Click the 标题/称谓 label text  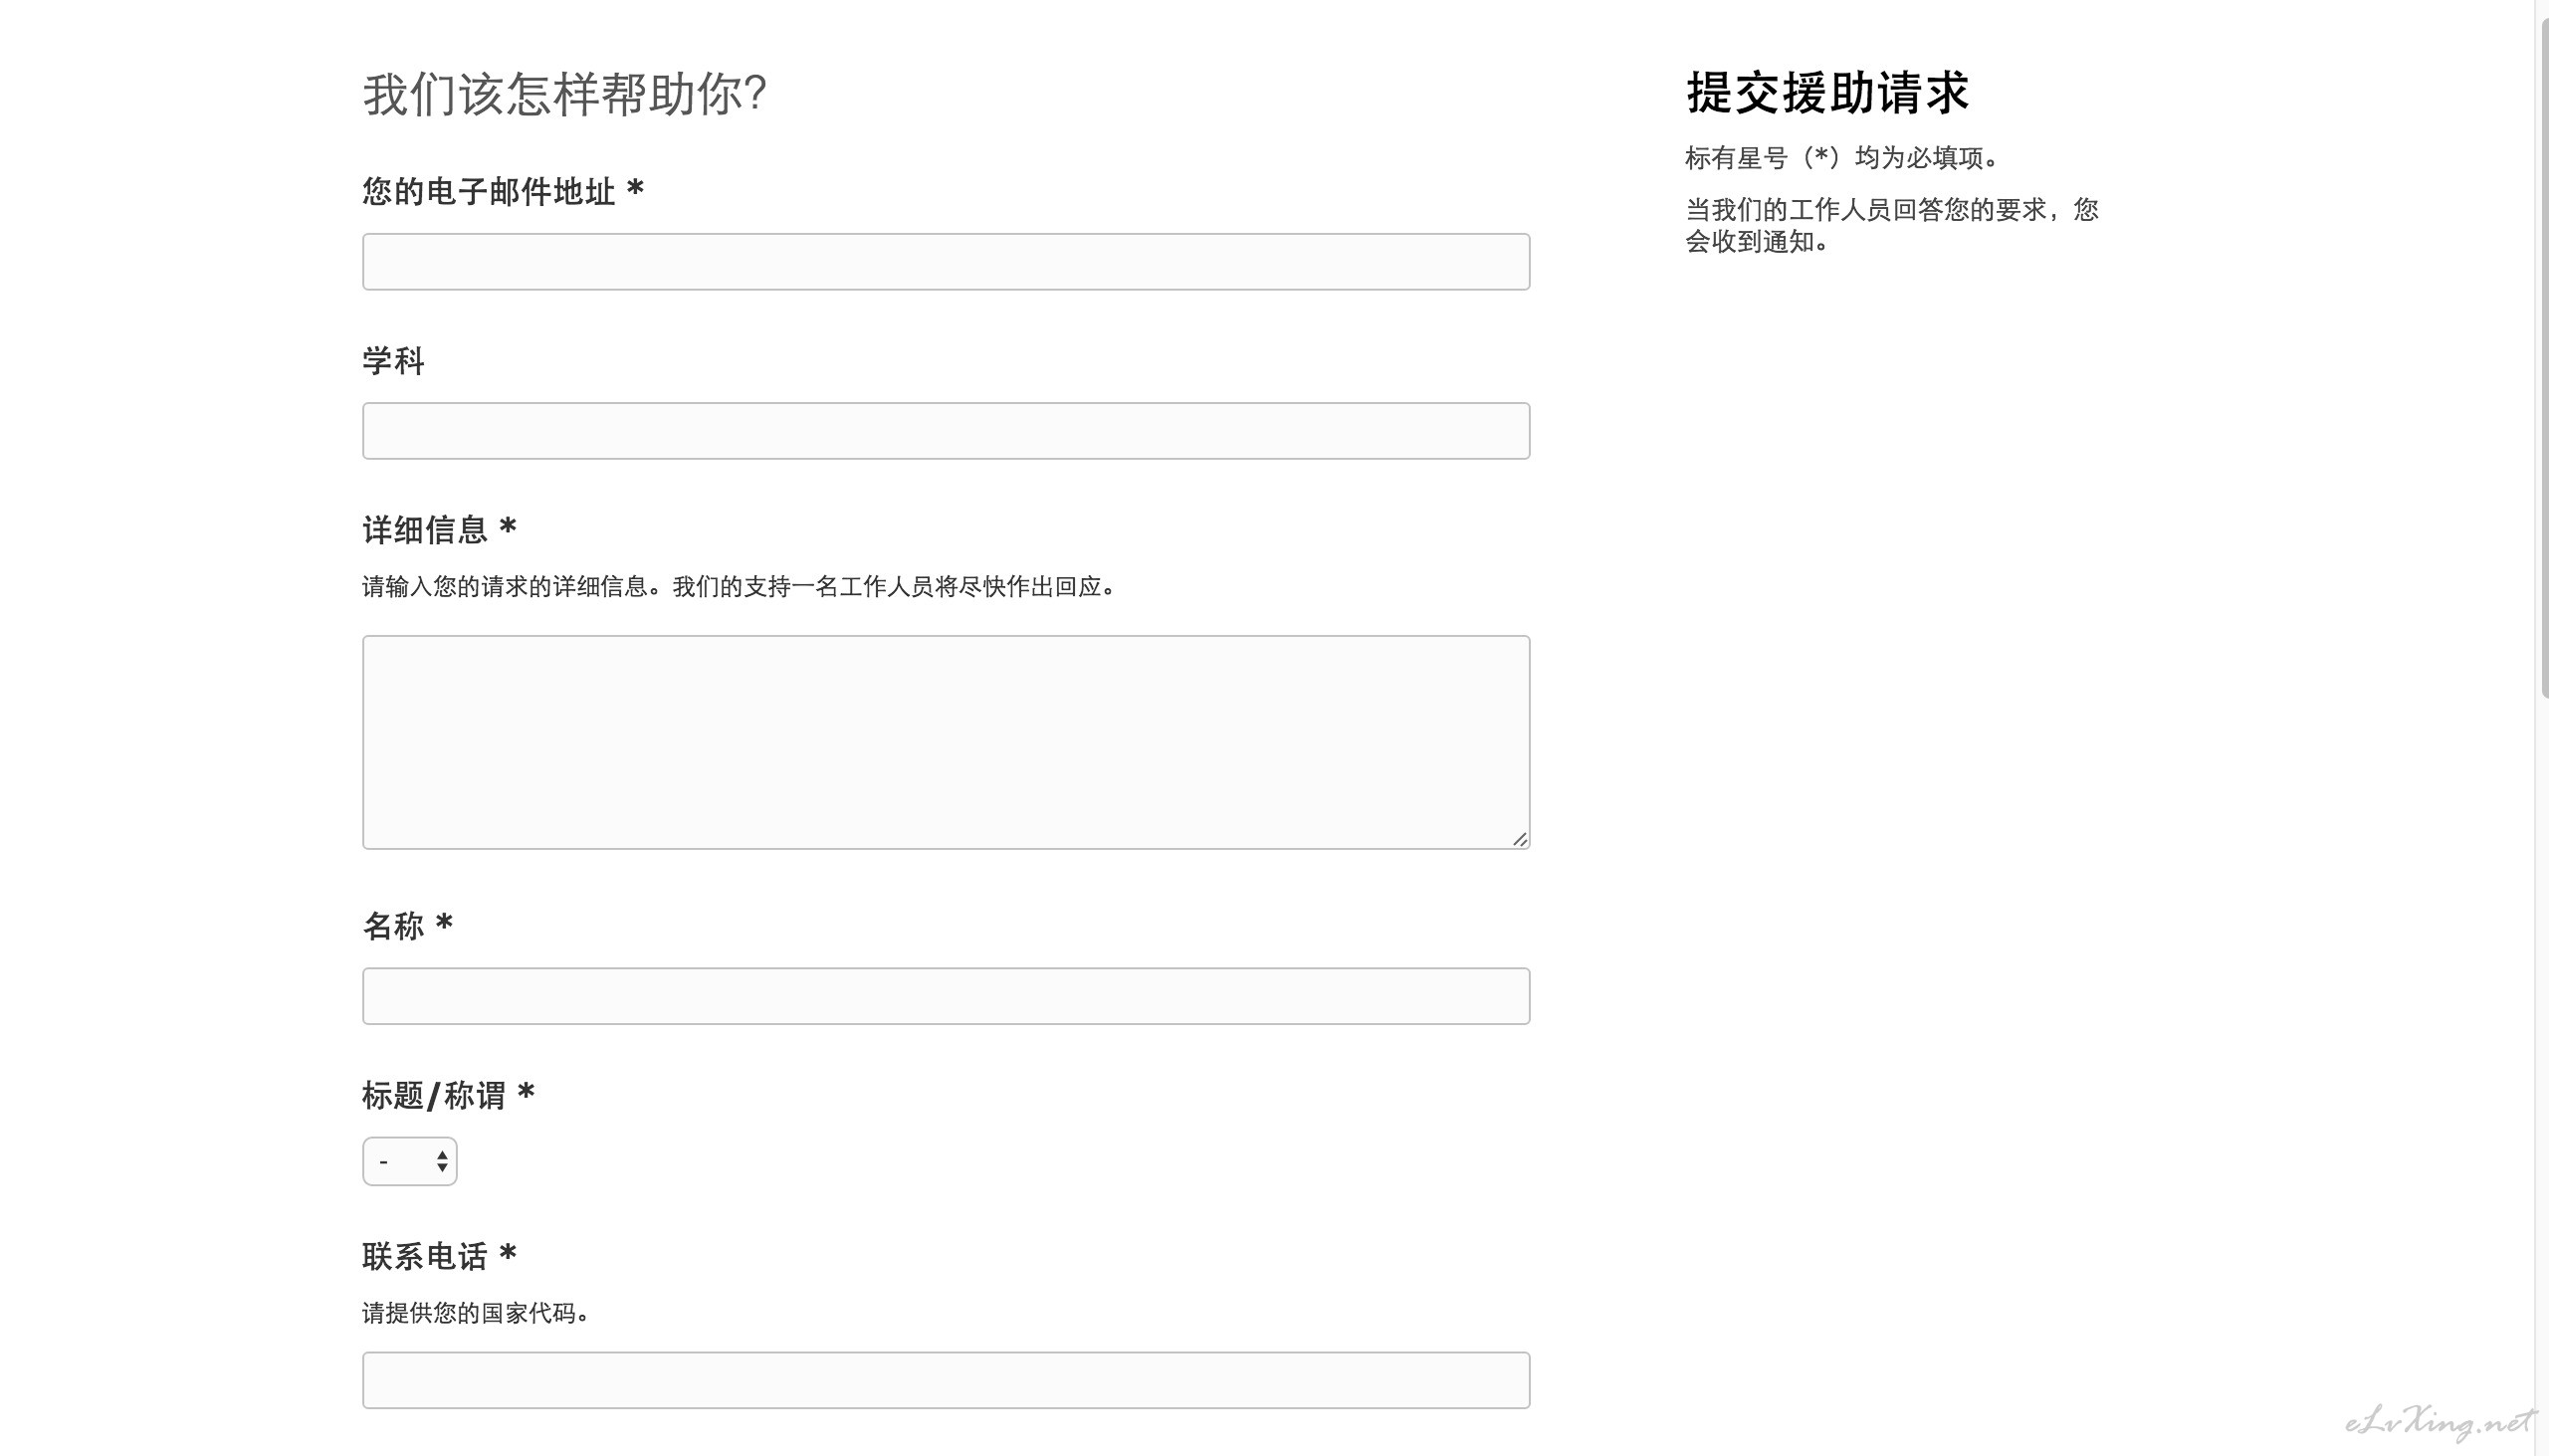448,1096
